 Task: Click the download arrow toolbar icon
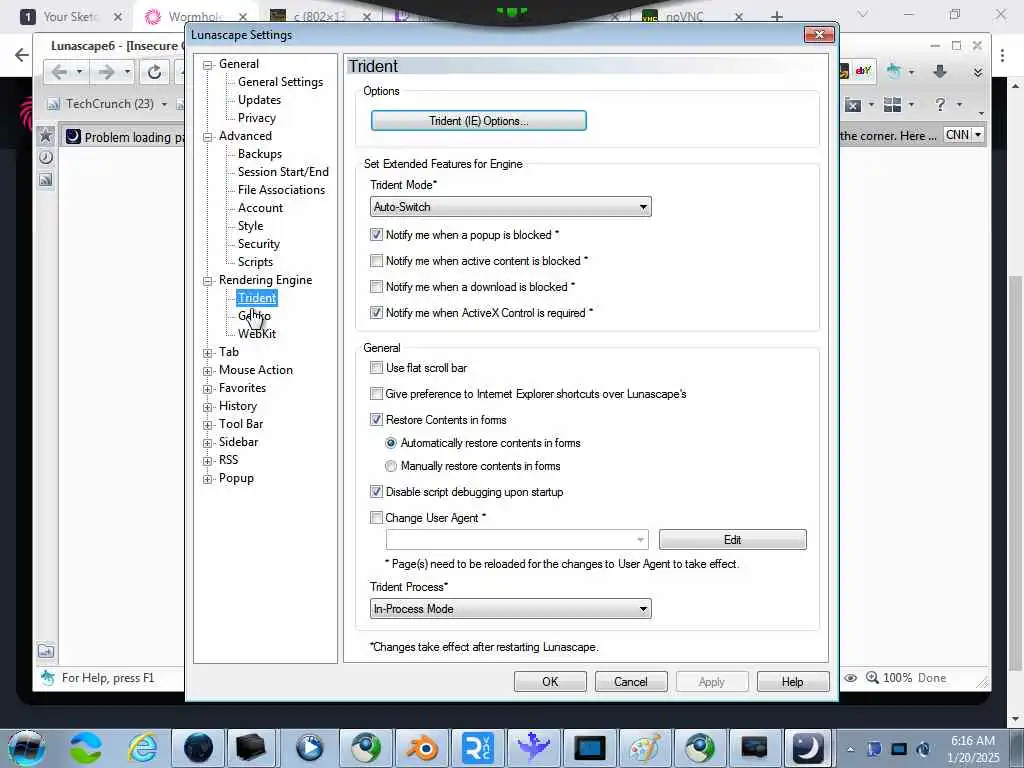pyautogui.click(x=940, y=71)
